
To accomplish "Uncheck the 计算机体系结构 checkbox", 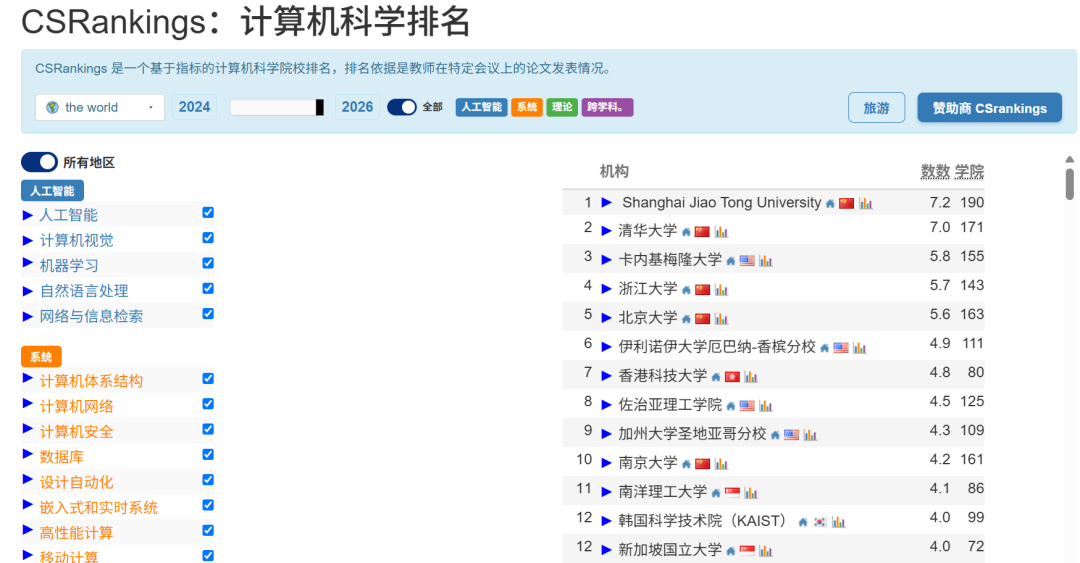I will [x=208, y=378].
